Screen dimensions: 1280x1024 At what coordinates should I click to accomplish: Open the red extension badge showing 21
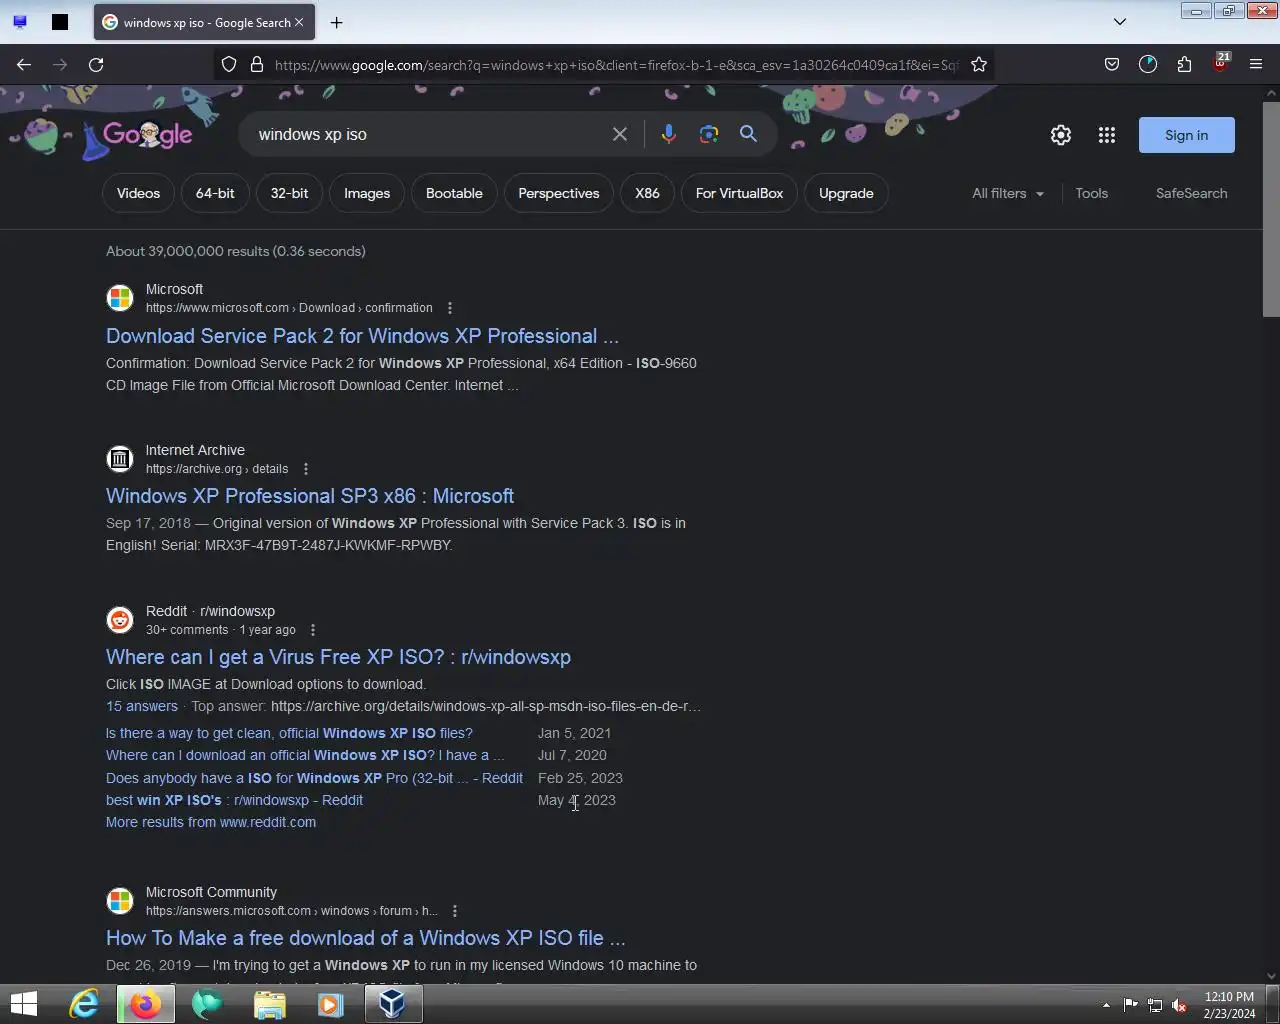[x=1220, y=63]
